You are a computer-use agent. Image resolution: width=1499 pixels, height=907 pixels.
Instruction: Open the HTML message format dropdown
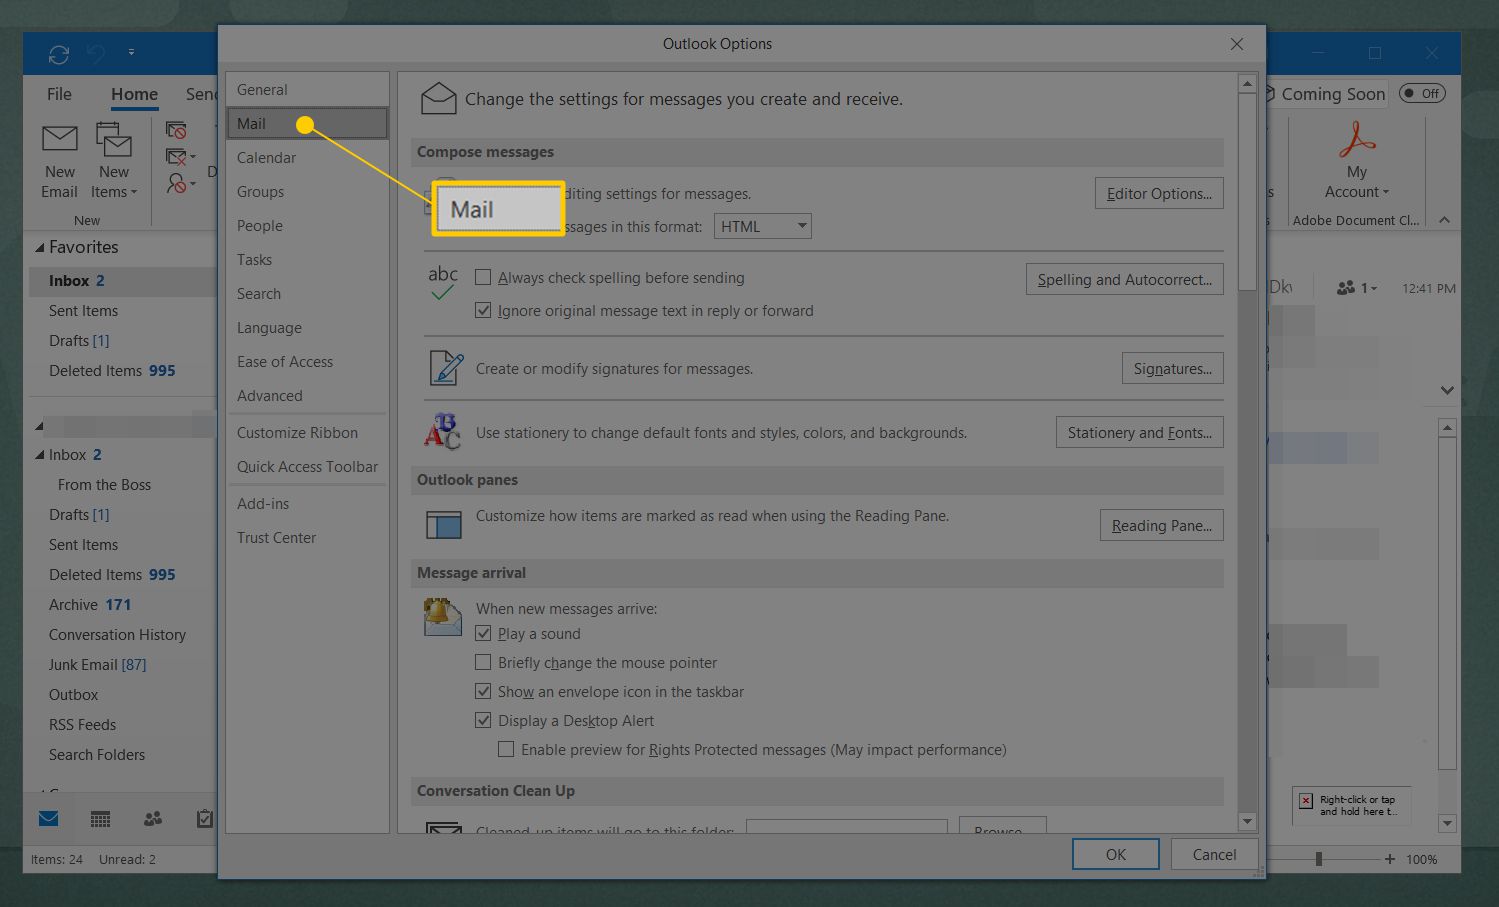tap(762, 226)
